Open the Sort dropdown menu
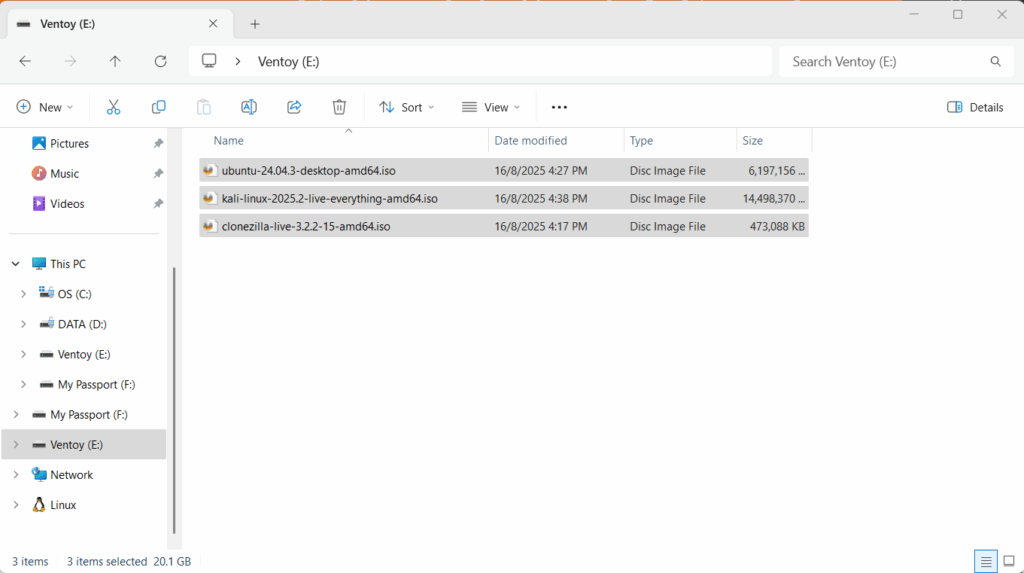This screenshot has width=1024, height=573. [406, 107]
